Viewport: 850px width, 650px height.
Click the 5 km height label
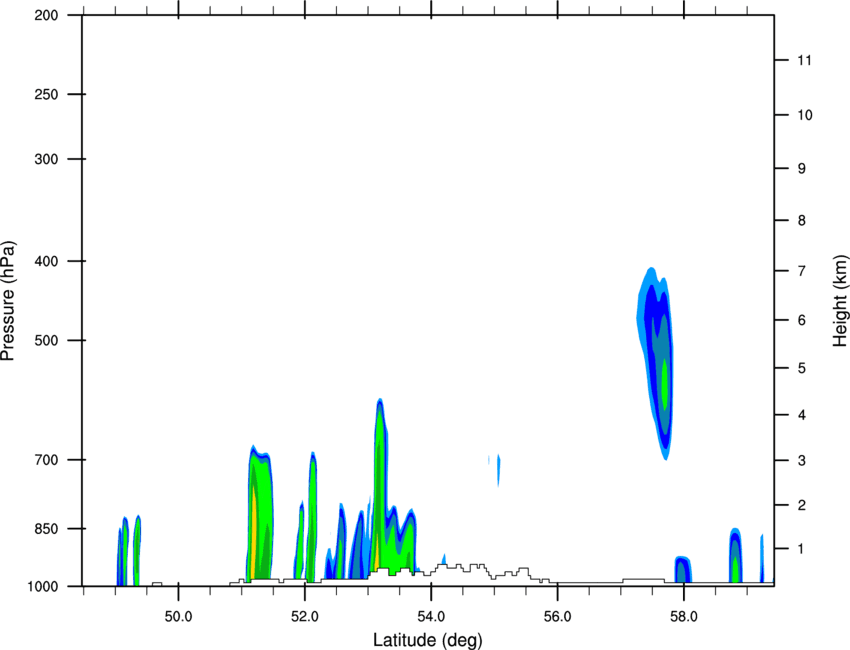(802, 368)
